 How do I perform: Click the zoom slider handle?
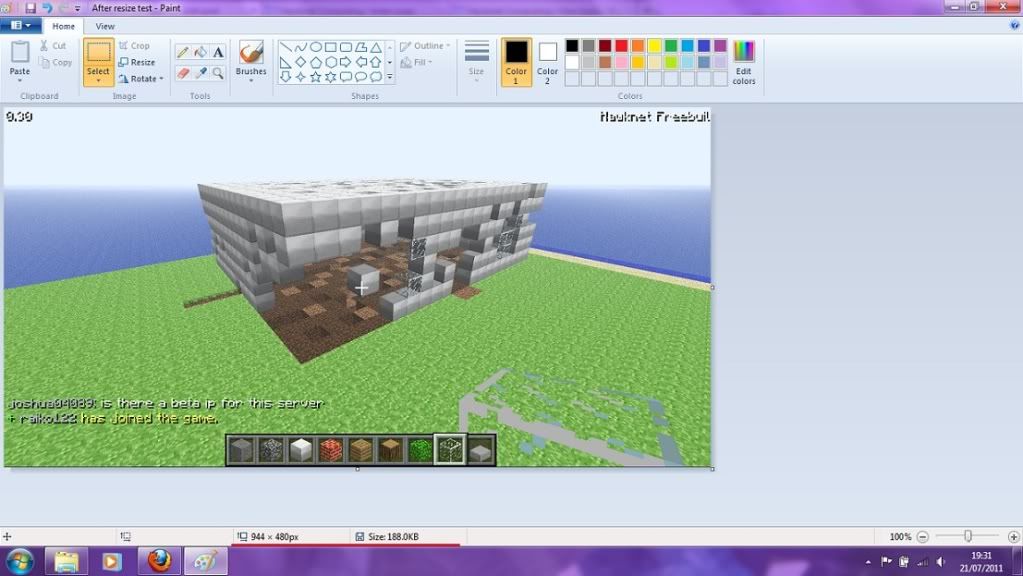pyautogui.click(x=968, y=536)
